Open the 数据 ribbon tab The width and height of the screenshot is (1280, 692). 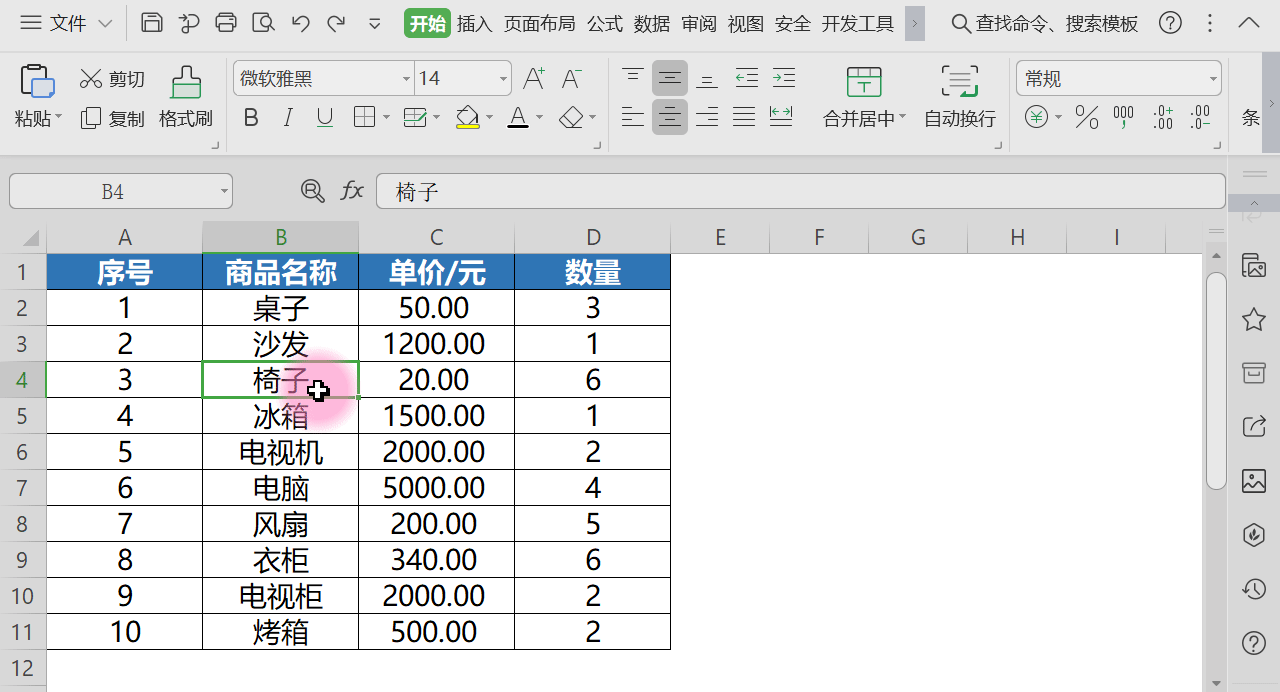click(652, 23)
